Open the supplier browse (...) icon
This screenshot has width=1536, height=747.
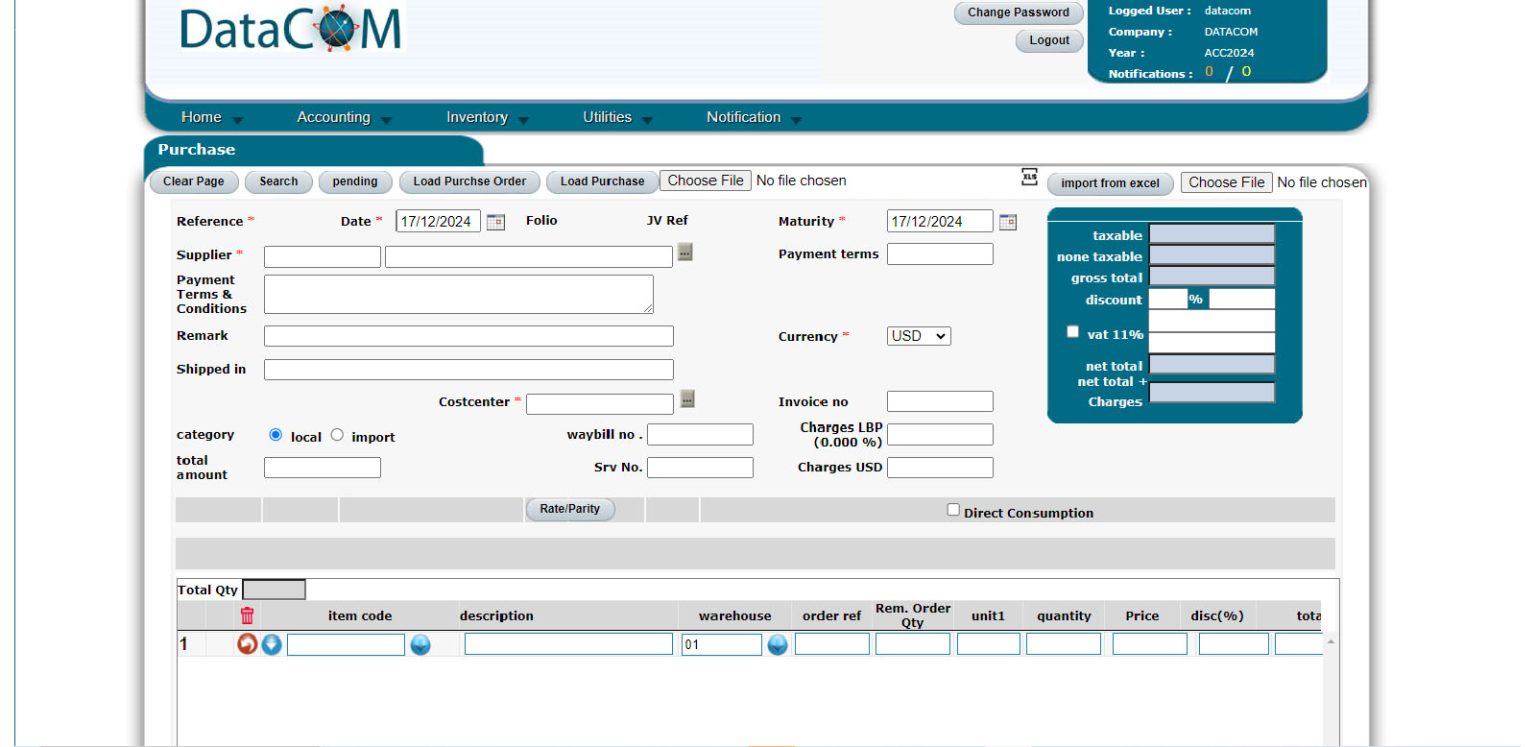pos(686,253)
